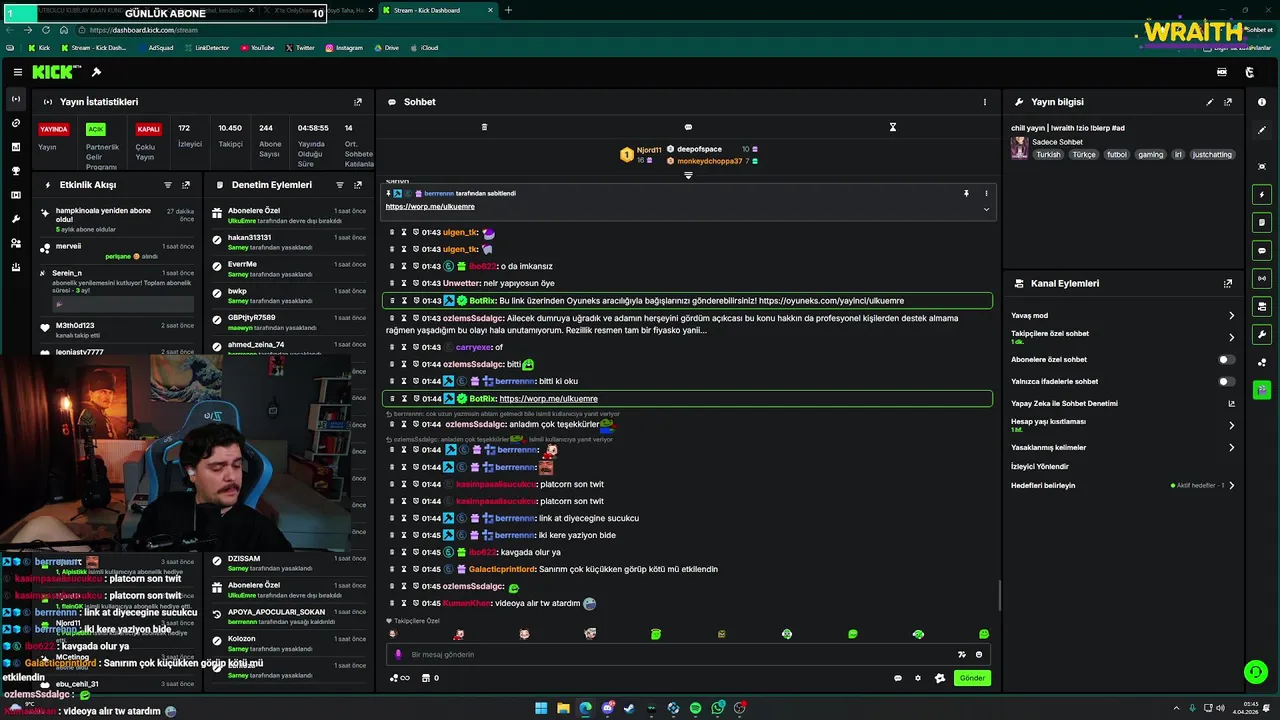Pop out the Yayın İstatistikleri panel
The height and width of the screenshot is (720, 1280).
point(358,102)
